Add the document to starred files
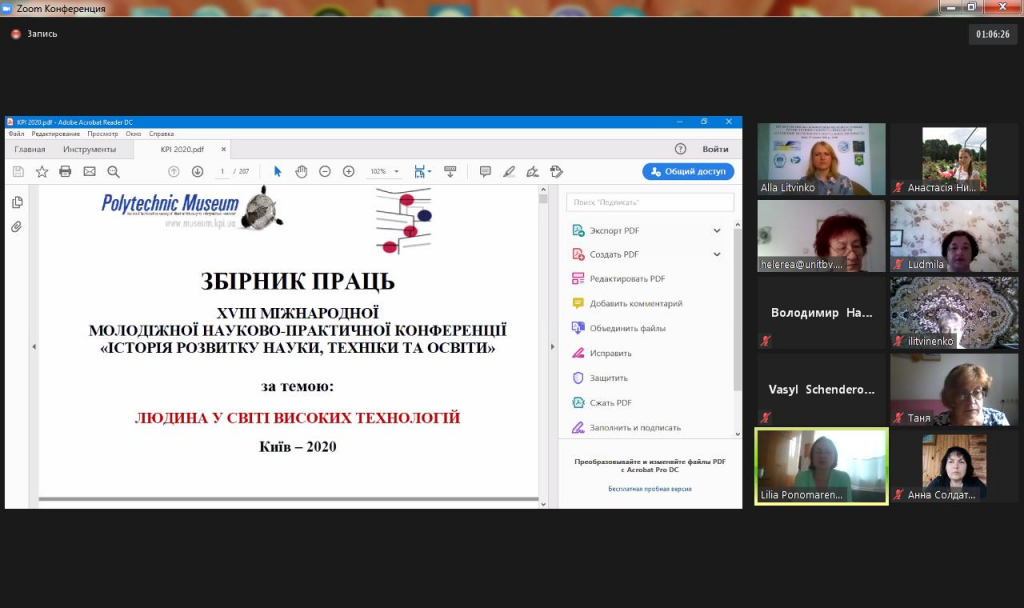 coord(42,172)
